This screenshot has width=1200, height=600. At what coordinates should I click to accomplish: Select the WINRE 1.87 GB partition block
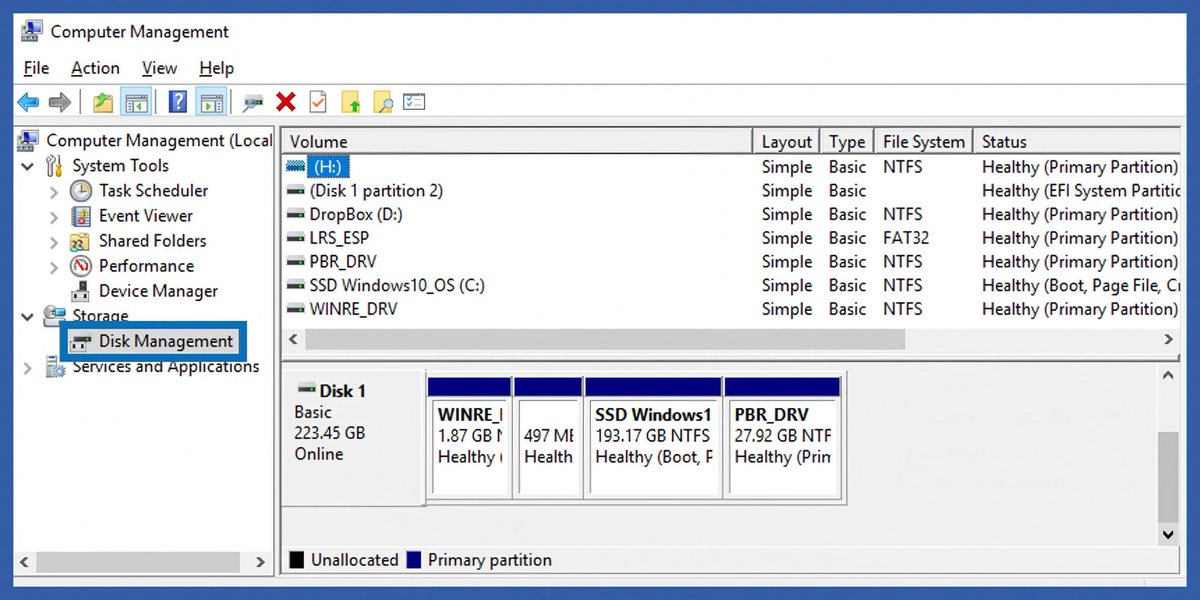click(x=469, y=437)
